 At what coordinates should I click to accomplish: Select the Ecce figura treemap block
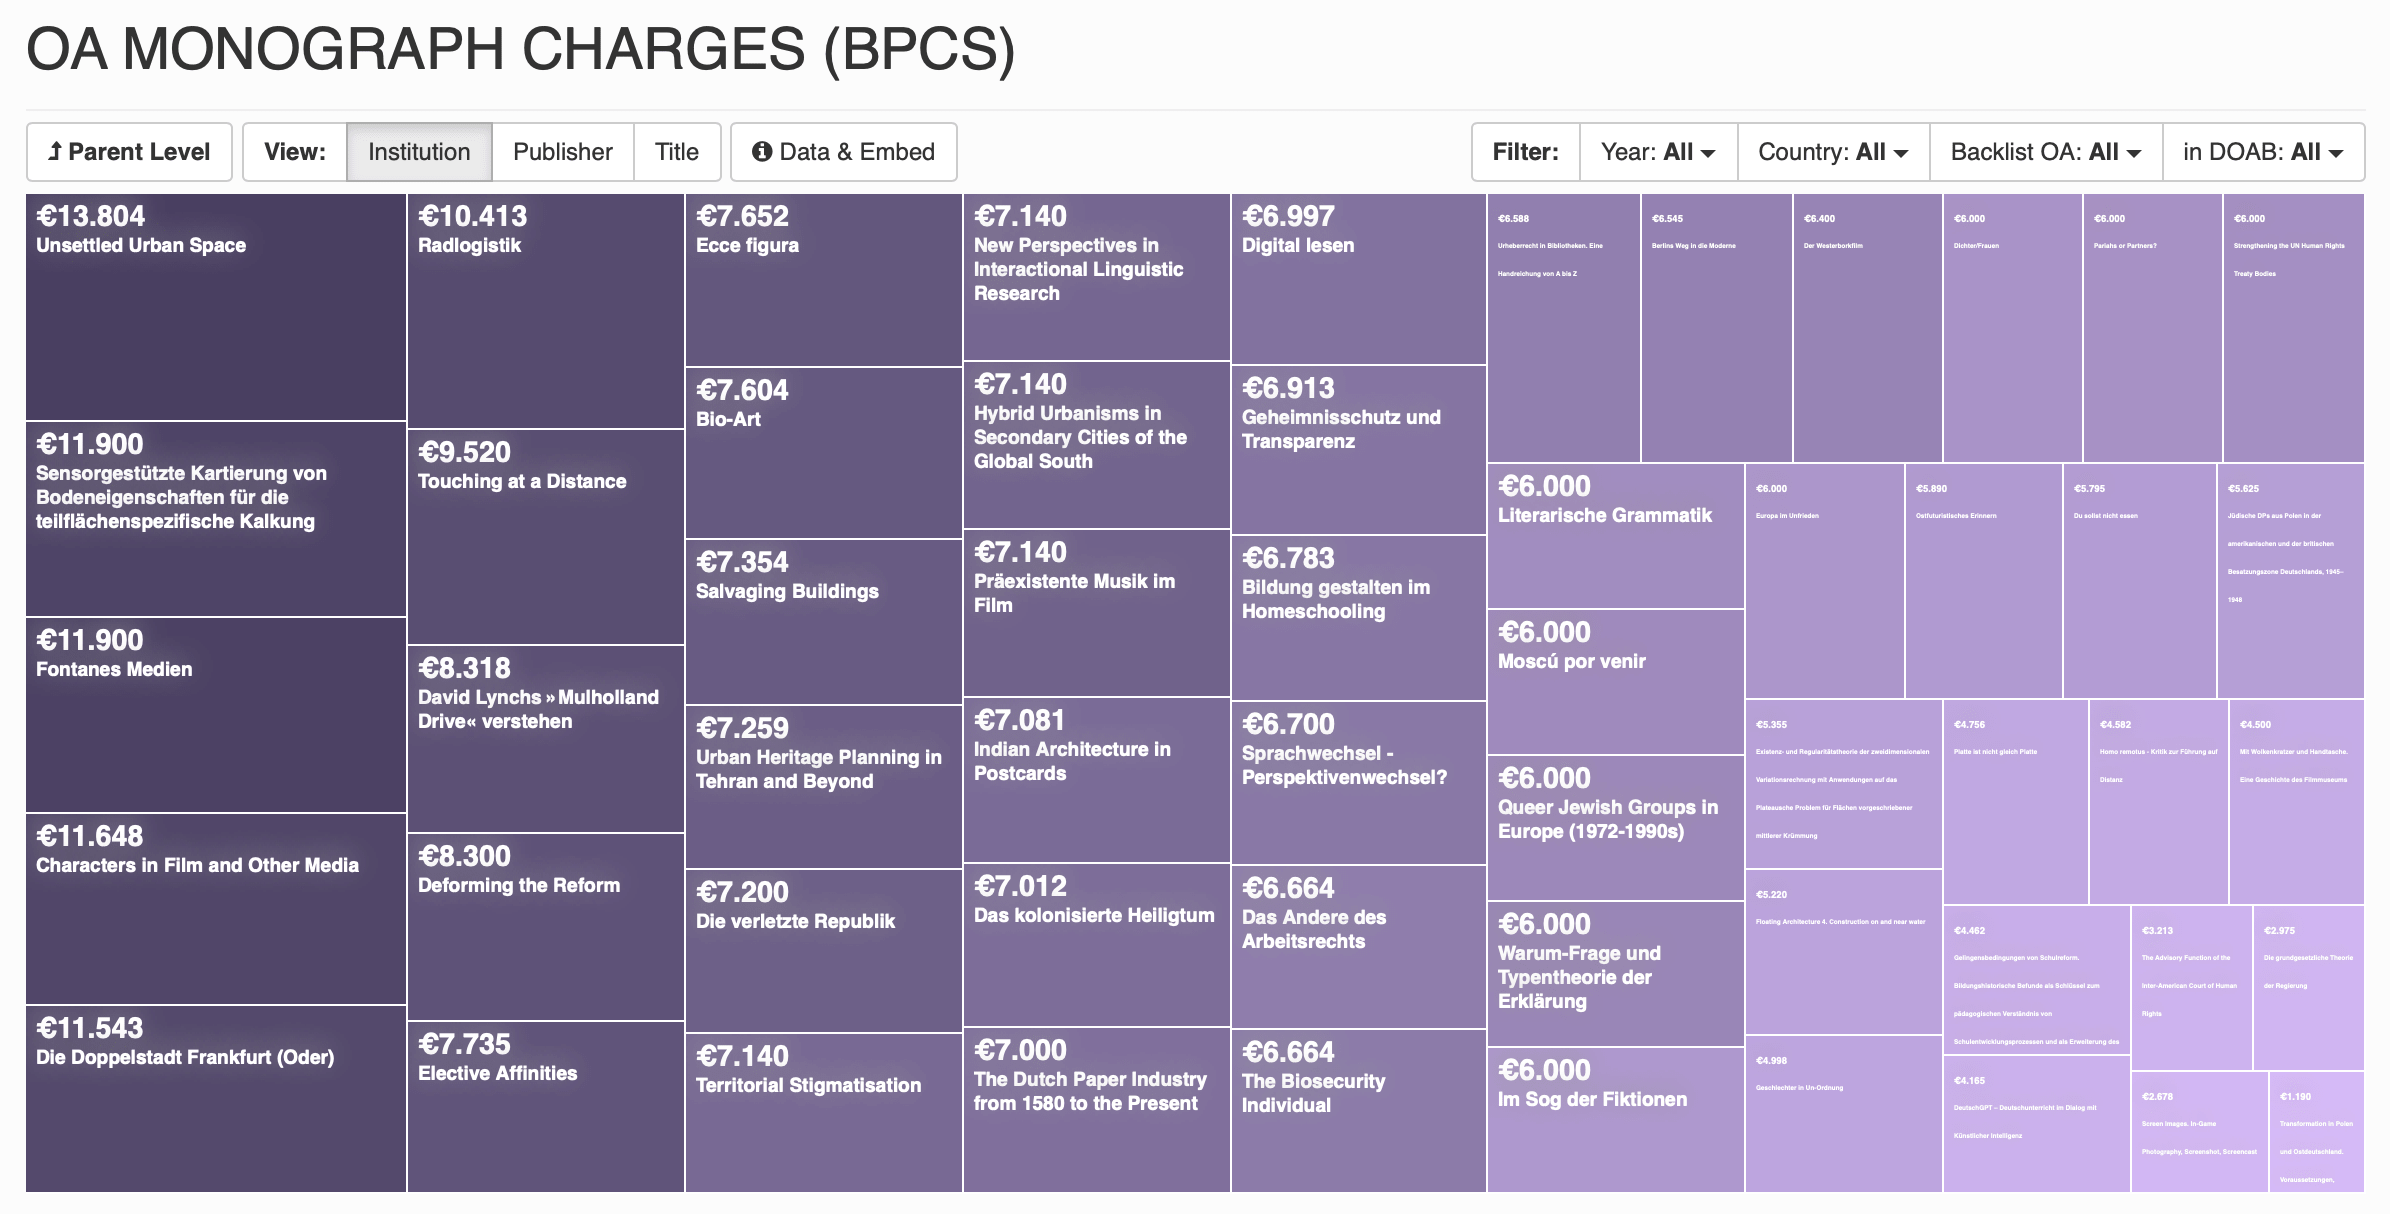(x=823, y=280)
